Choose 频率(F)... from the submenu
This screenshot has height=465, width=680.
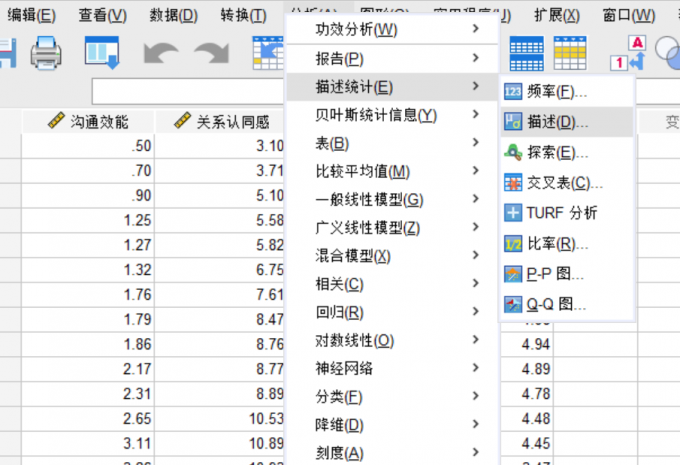click(567, 92)
